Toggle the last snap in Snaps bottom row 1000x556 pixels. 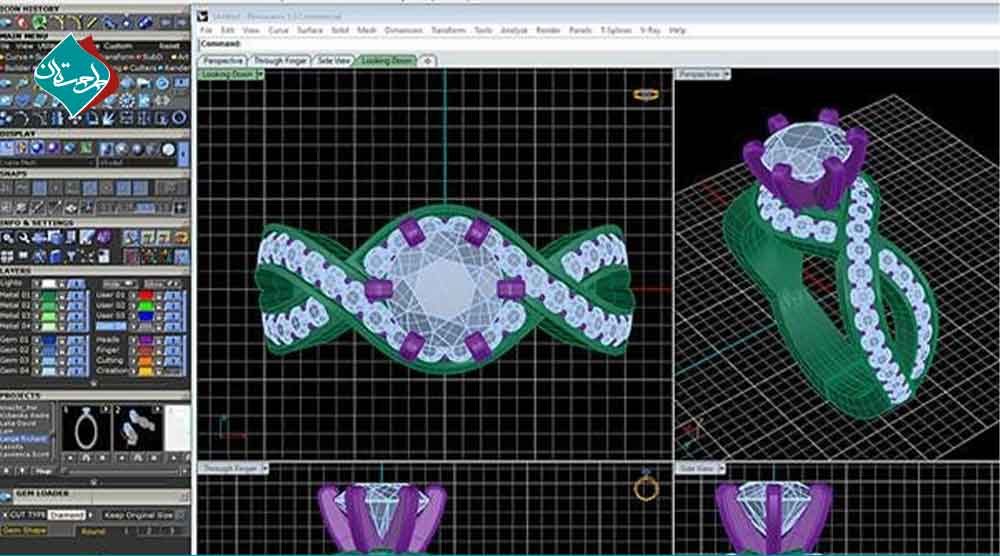[180, 207]
